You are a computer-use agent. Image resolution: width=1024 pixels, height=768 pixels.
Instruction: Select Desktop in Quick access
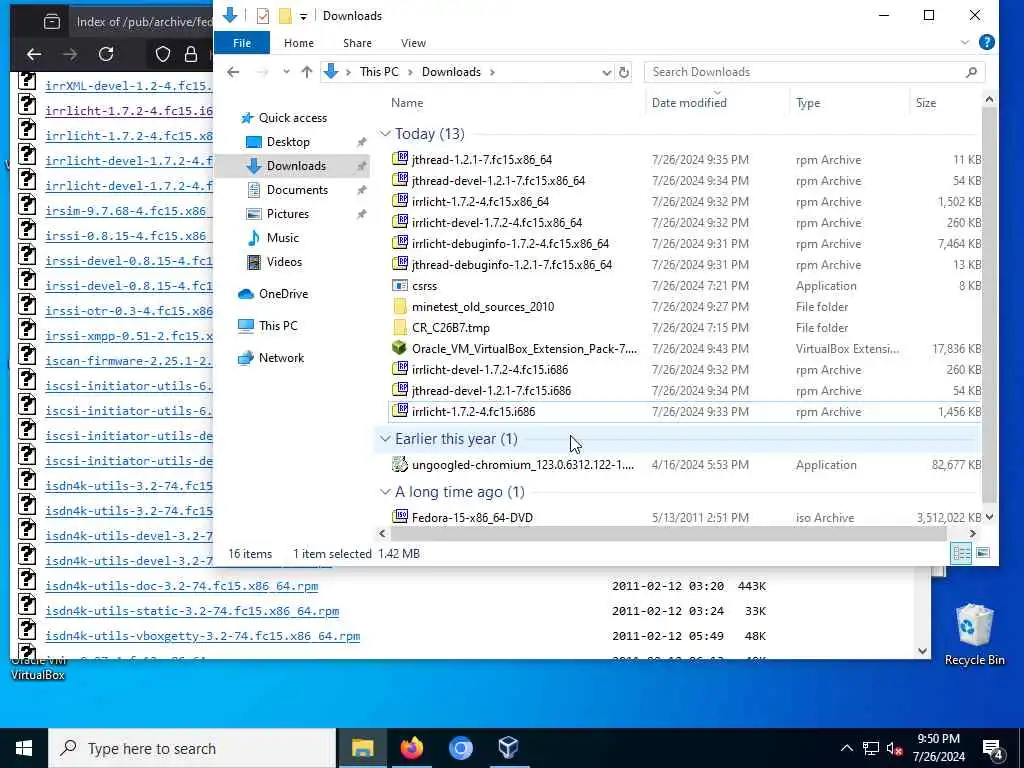[288, 142]
